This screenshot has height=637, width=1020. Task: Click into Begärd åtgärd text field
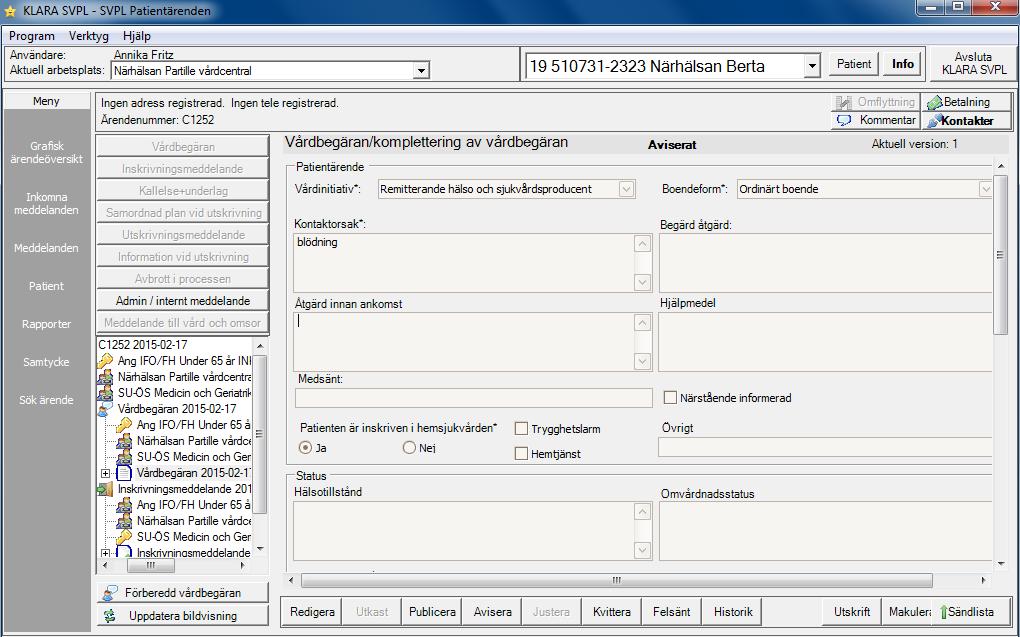click(x=825, y=263)
